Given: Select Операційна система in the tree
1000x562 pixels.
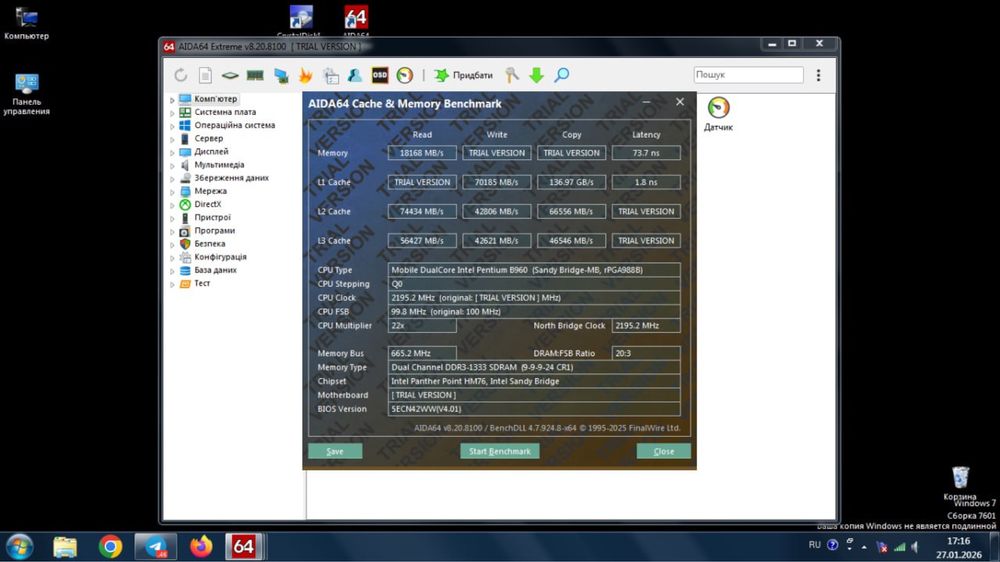Looking at the screenshot, I should pos(235,125).
